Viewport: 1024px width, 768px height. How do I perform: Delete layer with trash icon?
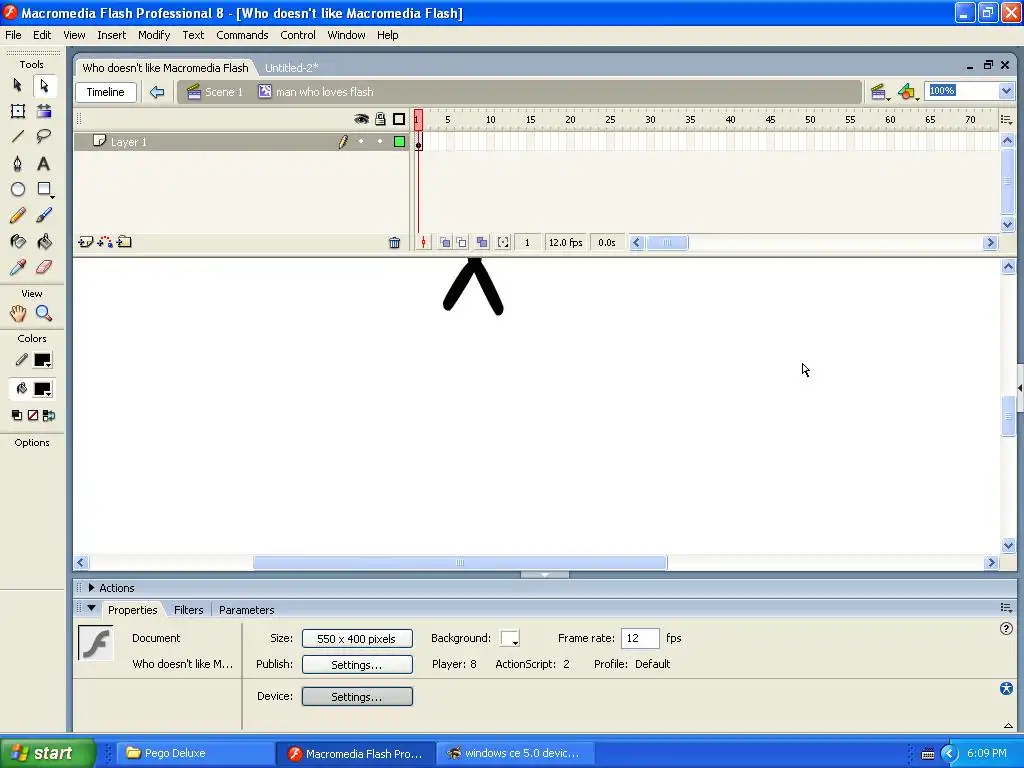pos(394,243)
